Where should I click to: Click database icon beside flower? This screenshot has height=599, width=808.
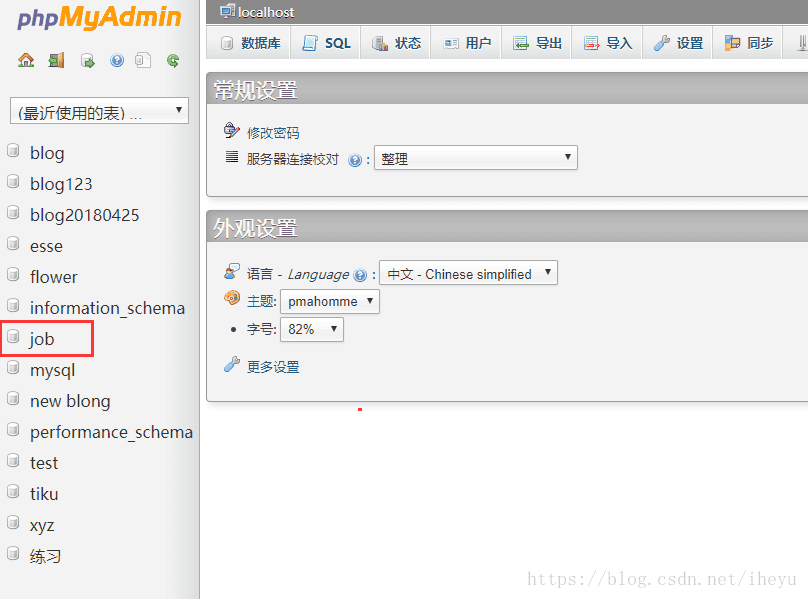click(13, 275)
